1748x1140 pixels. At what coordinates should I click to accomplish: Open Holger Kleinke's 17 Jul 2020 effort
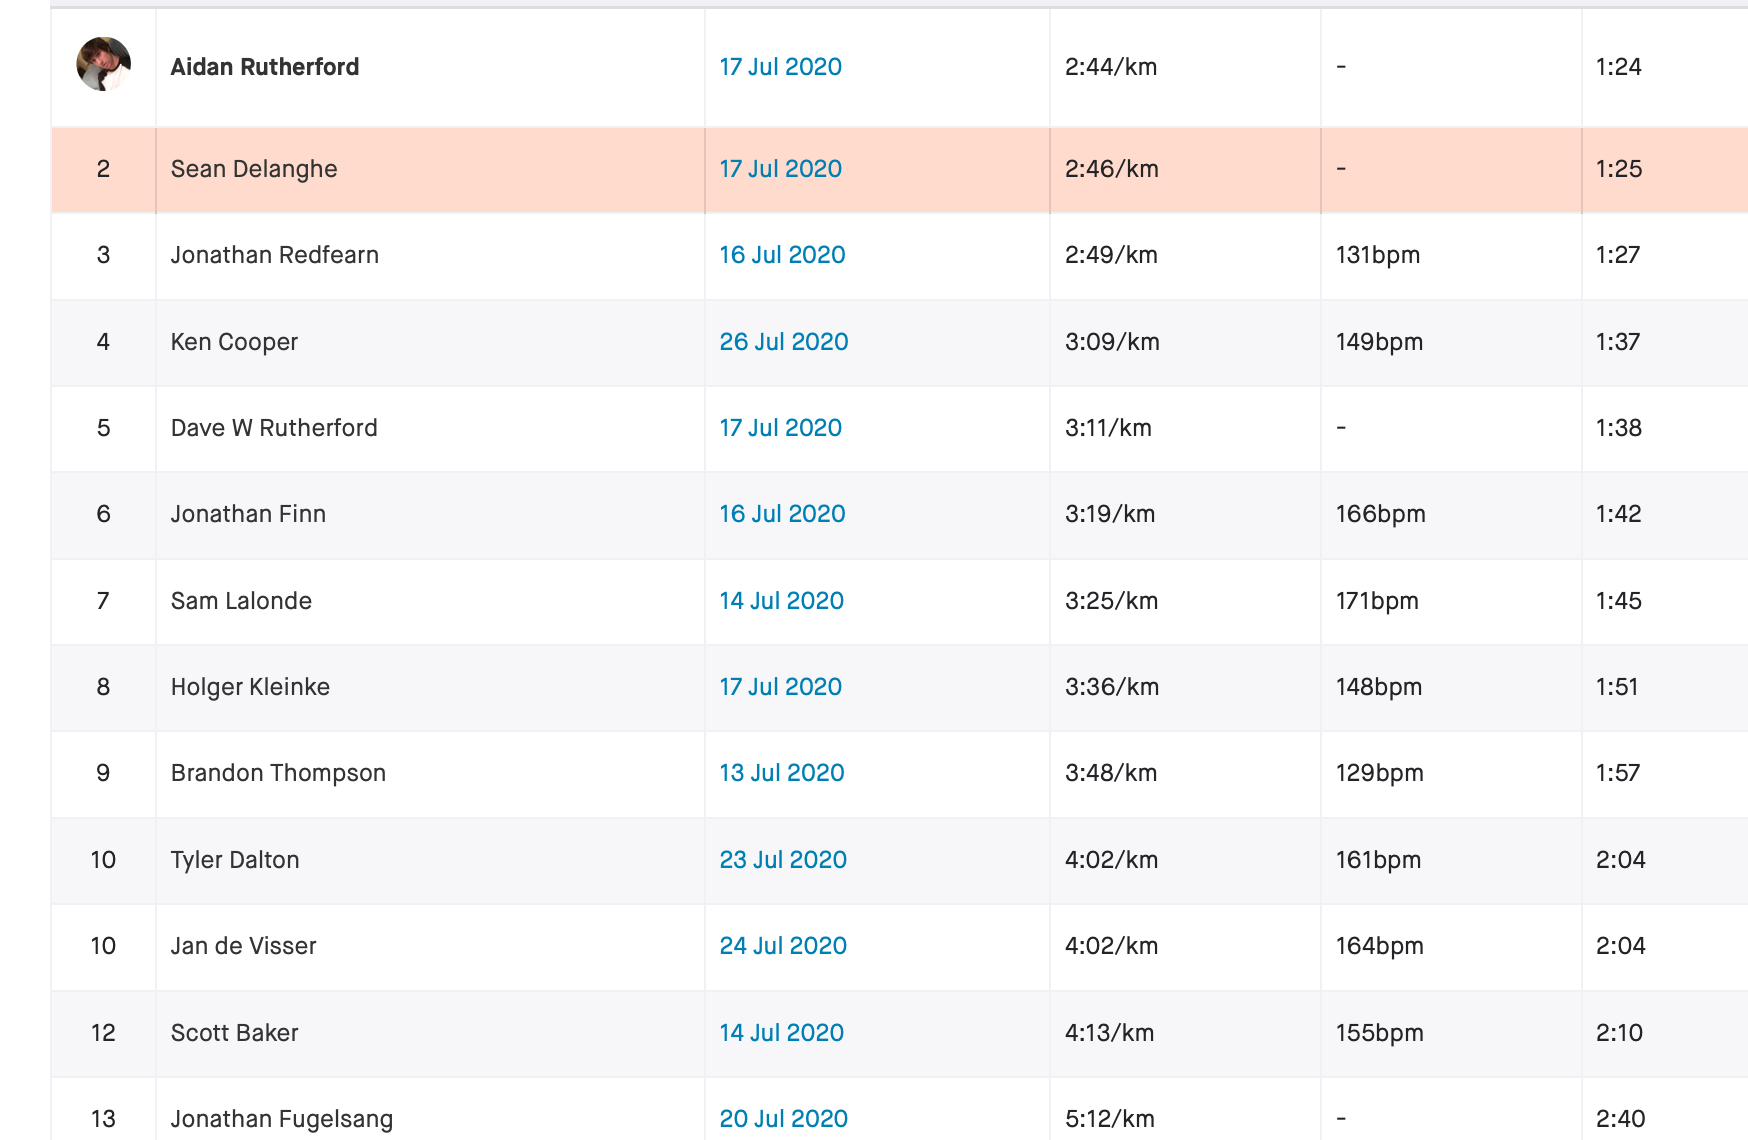tap(780, 687)
